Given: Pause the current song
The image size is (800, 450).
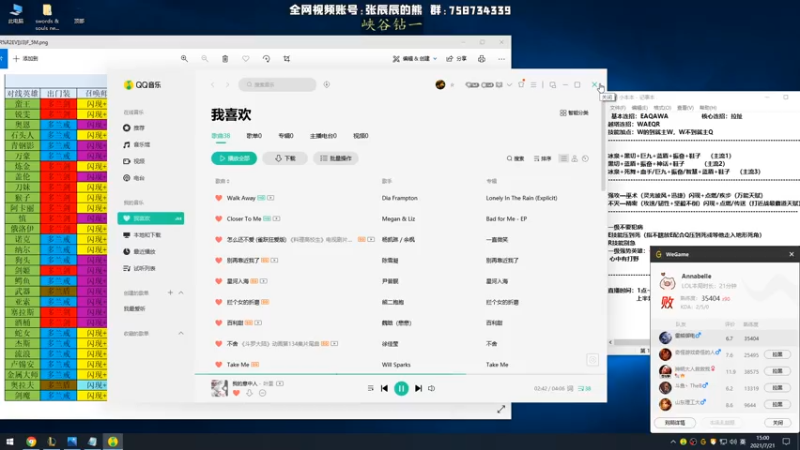Looking at the screenshot, I should (401, 388).
